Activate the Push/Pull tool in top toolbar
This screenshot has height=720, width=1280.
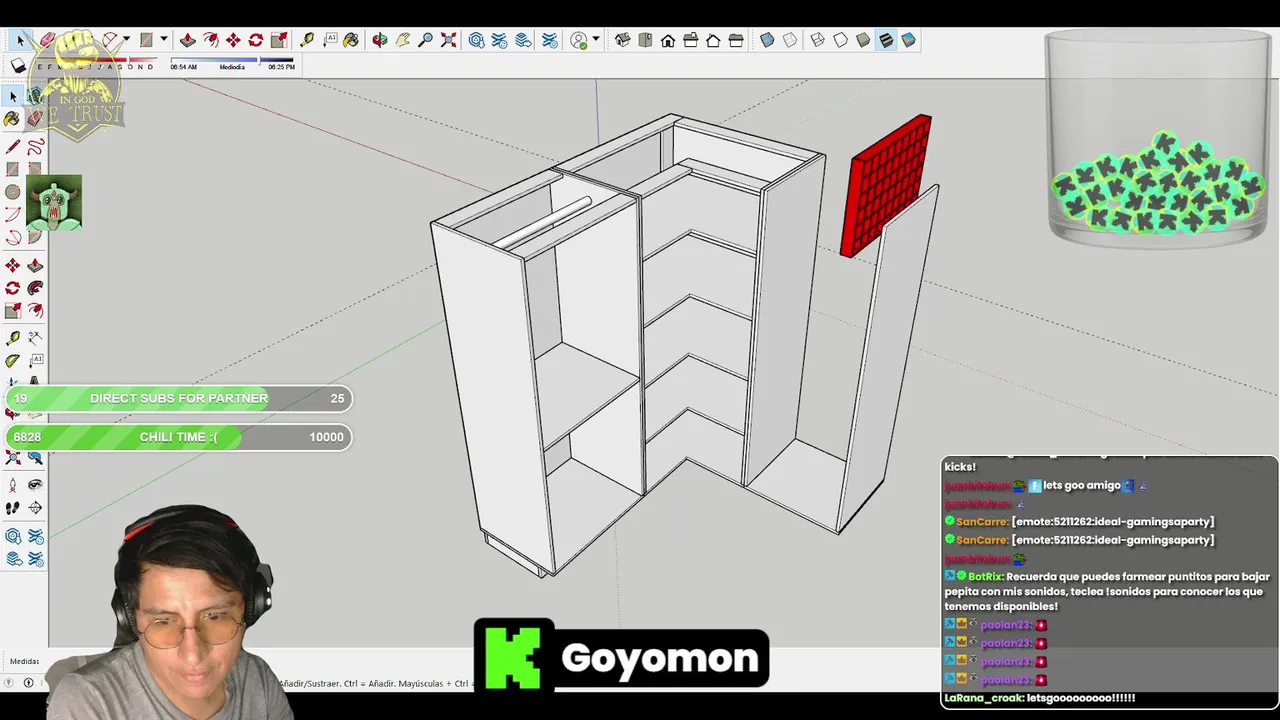(x=187, y=40)
